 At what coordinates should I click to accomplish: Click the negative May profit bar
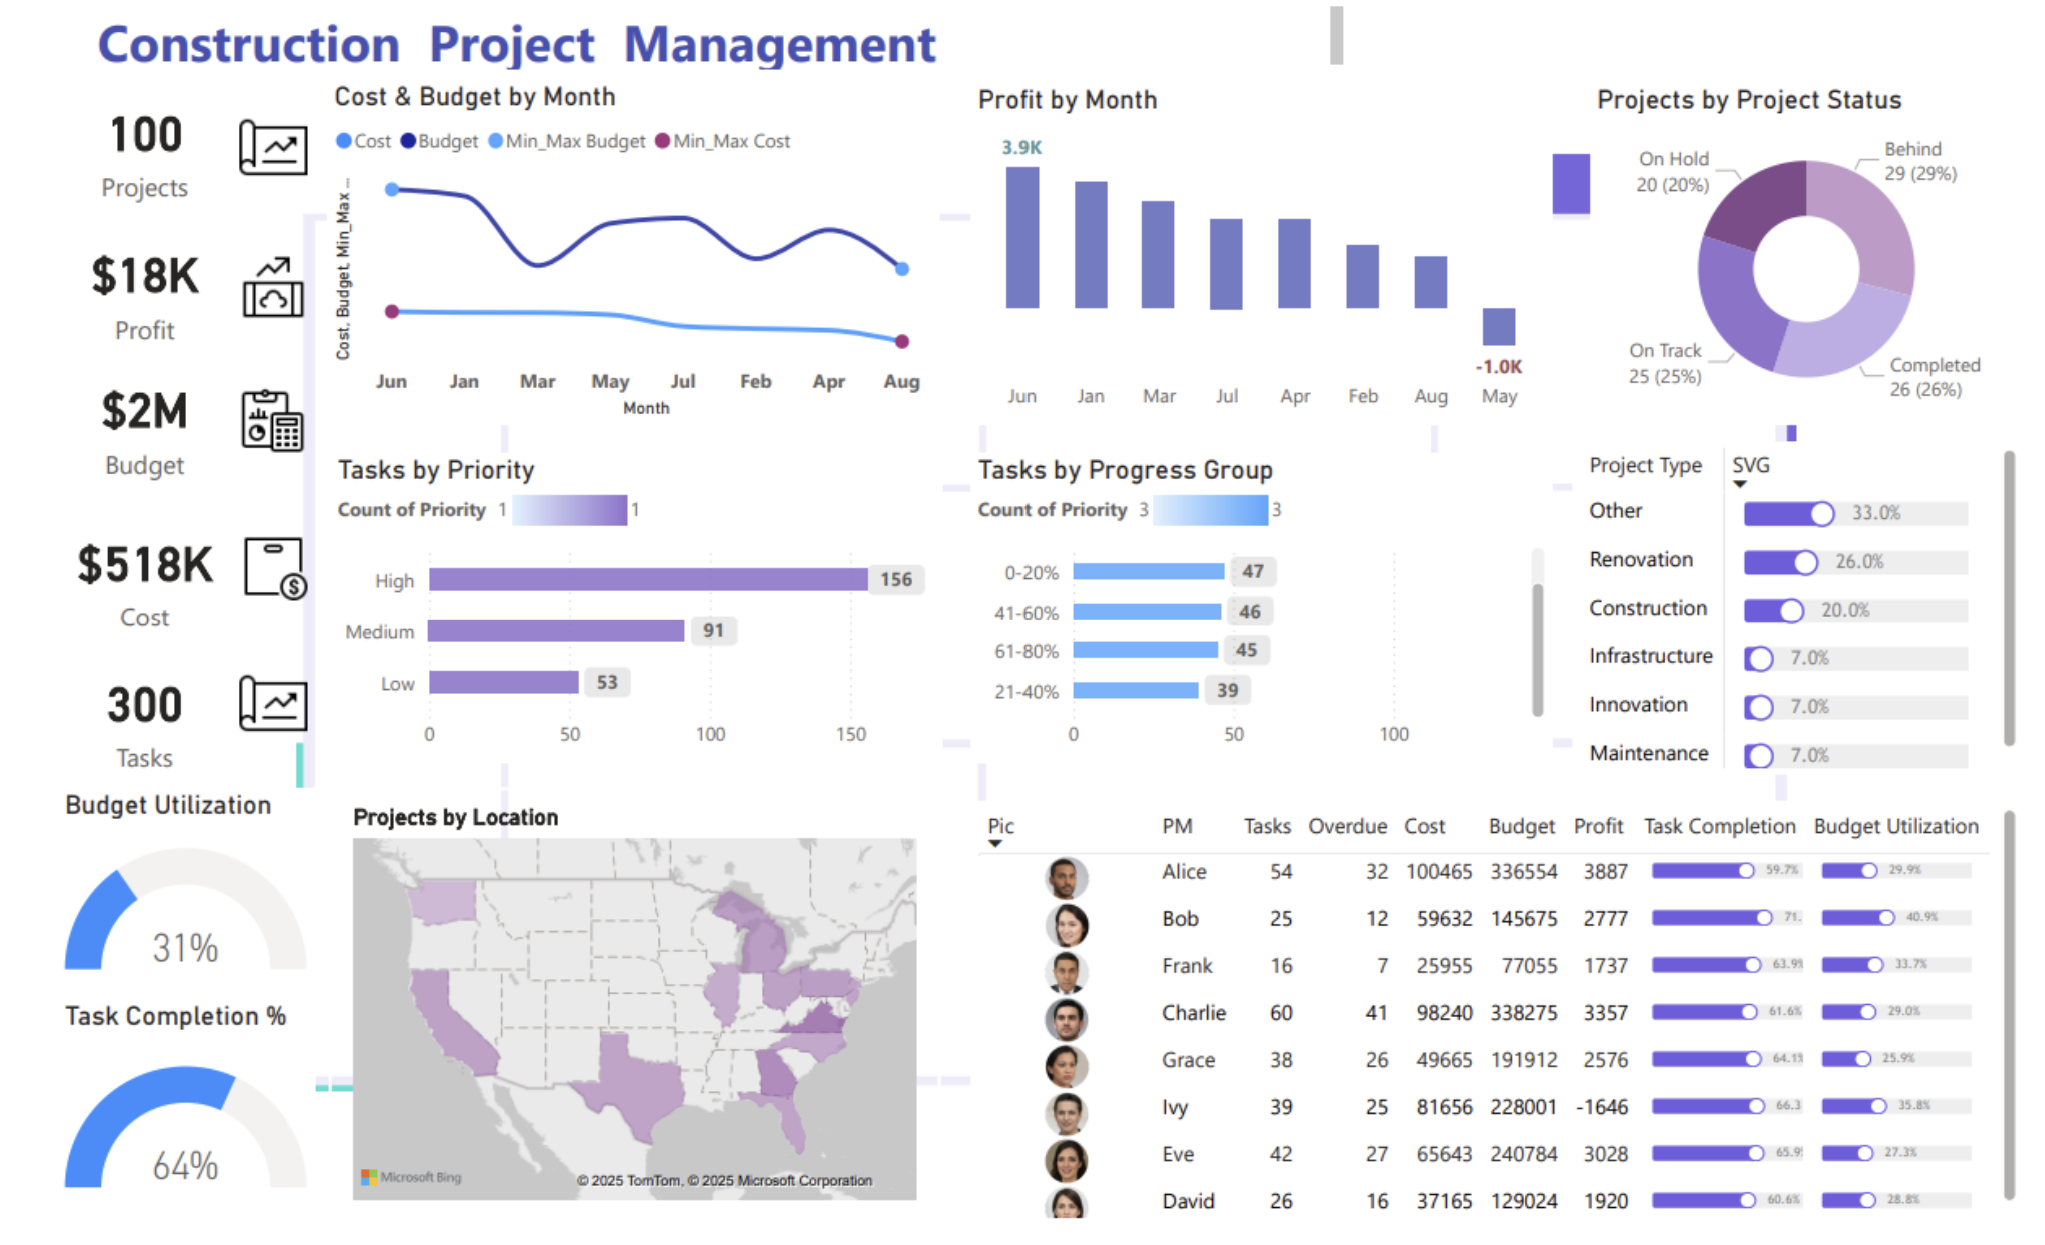(x=1498, y=326)
